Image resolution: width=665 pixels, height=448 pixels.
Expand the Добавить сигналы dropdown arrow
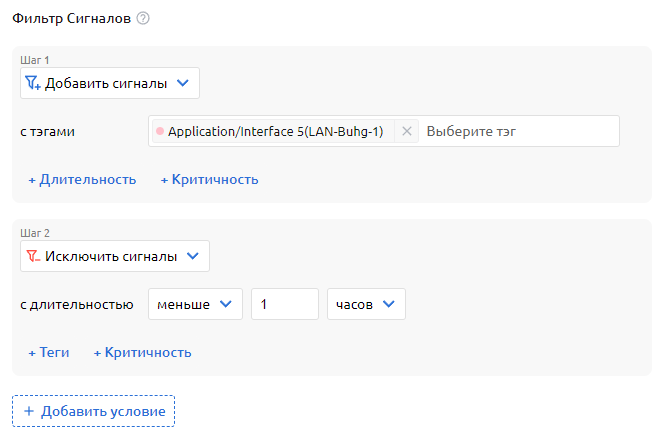pos(182,83)
